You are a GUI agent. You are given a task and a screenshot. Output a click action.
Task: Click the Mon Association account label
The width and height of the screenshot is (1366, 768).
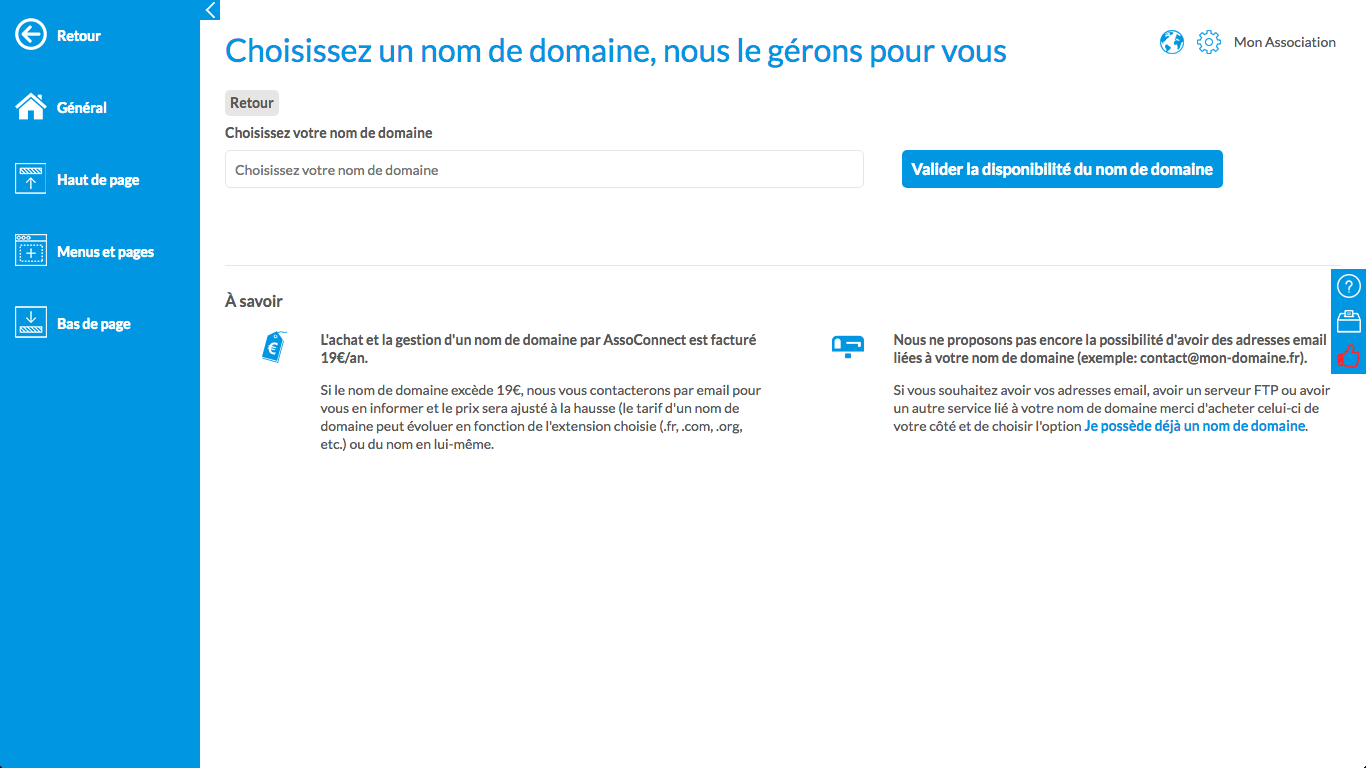click(1285, 42)
